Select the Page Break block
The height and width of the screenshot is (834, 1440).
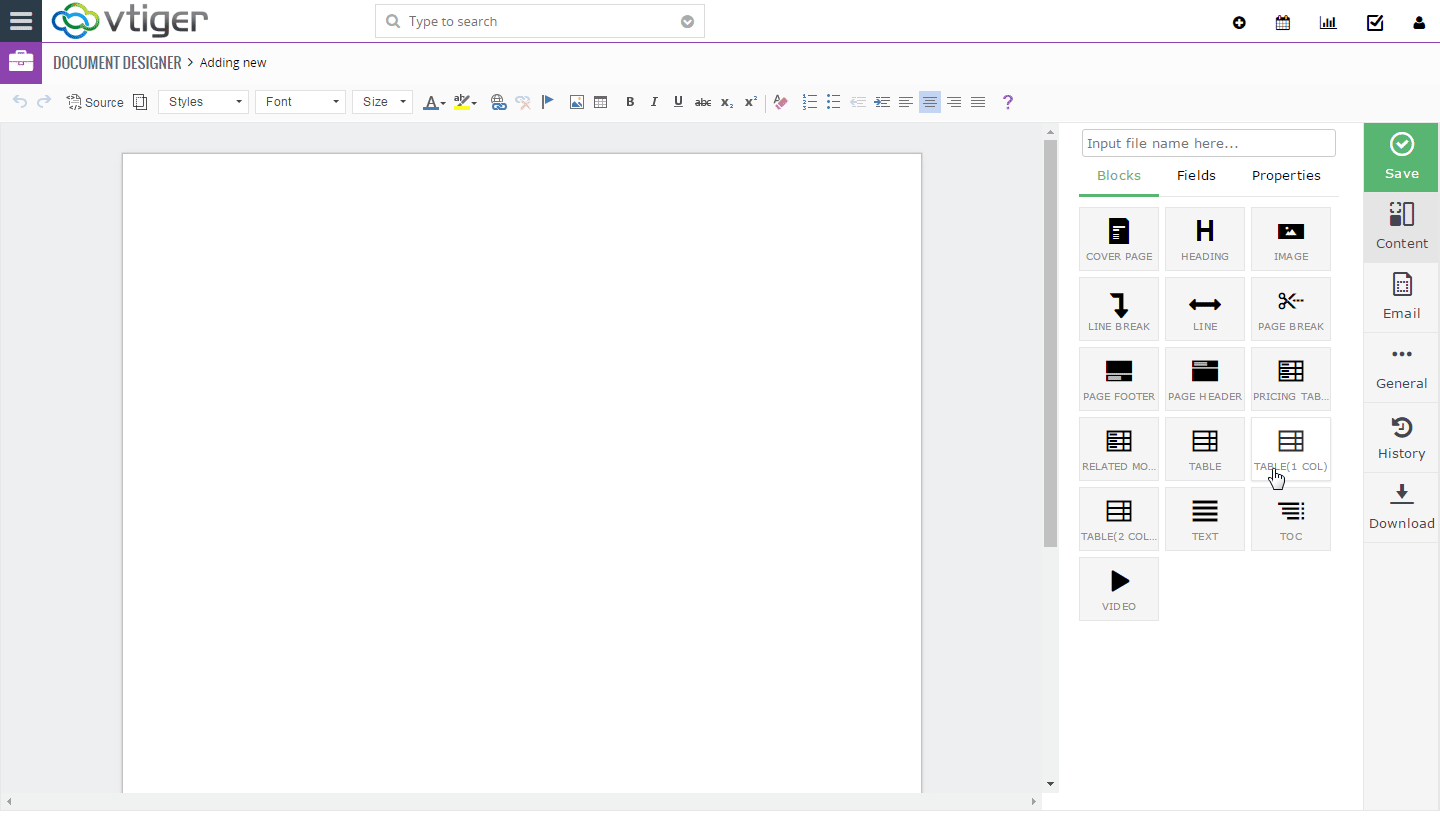(x=1291, y=309)
